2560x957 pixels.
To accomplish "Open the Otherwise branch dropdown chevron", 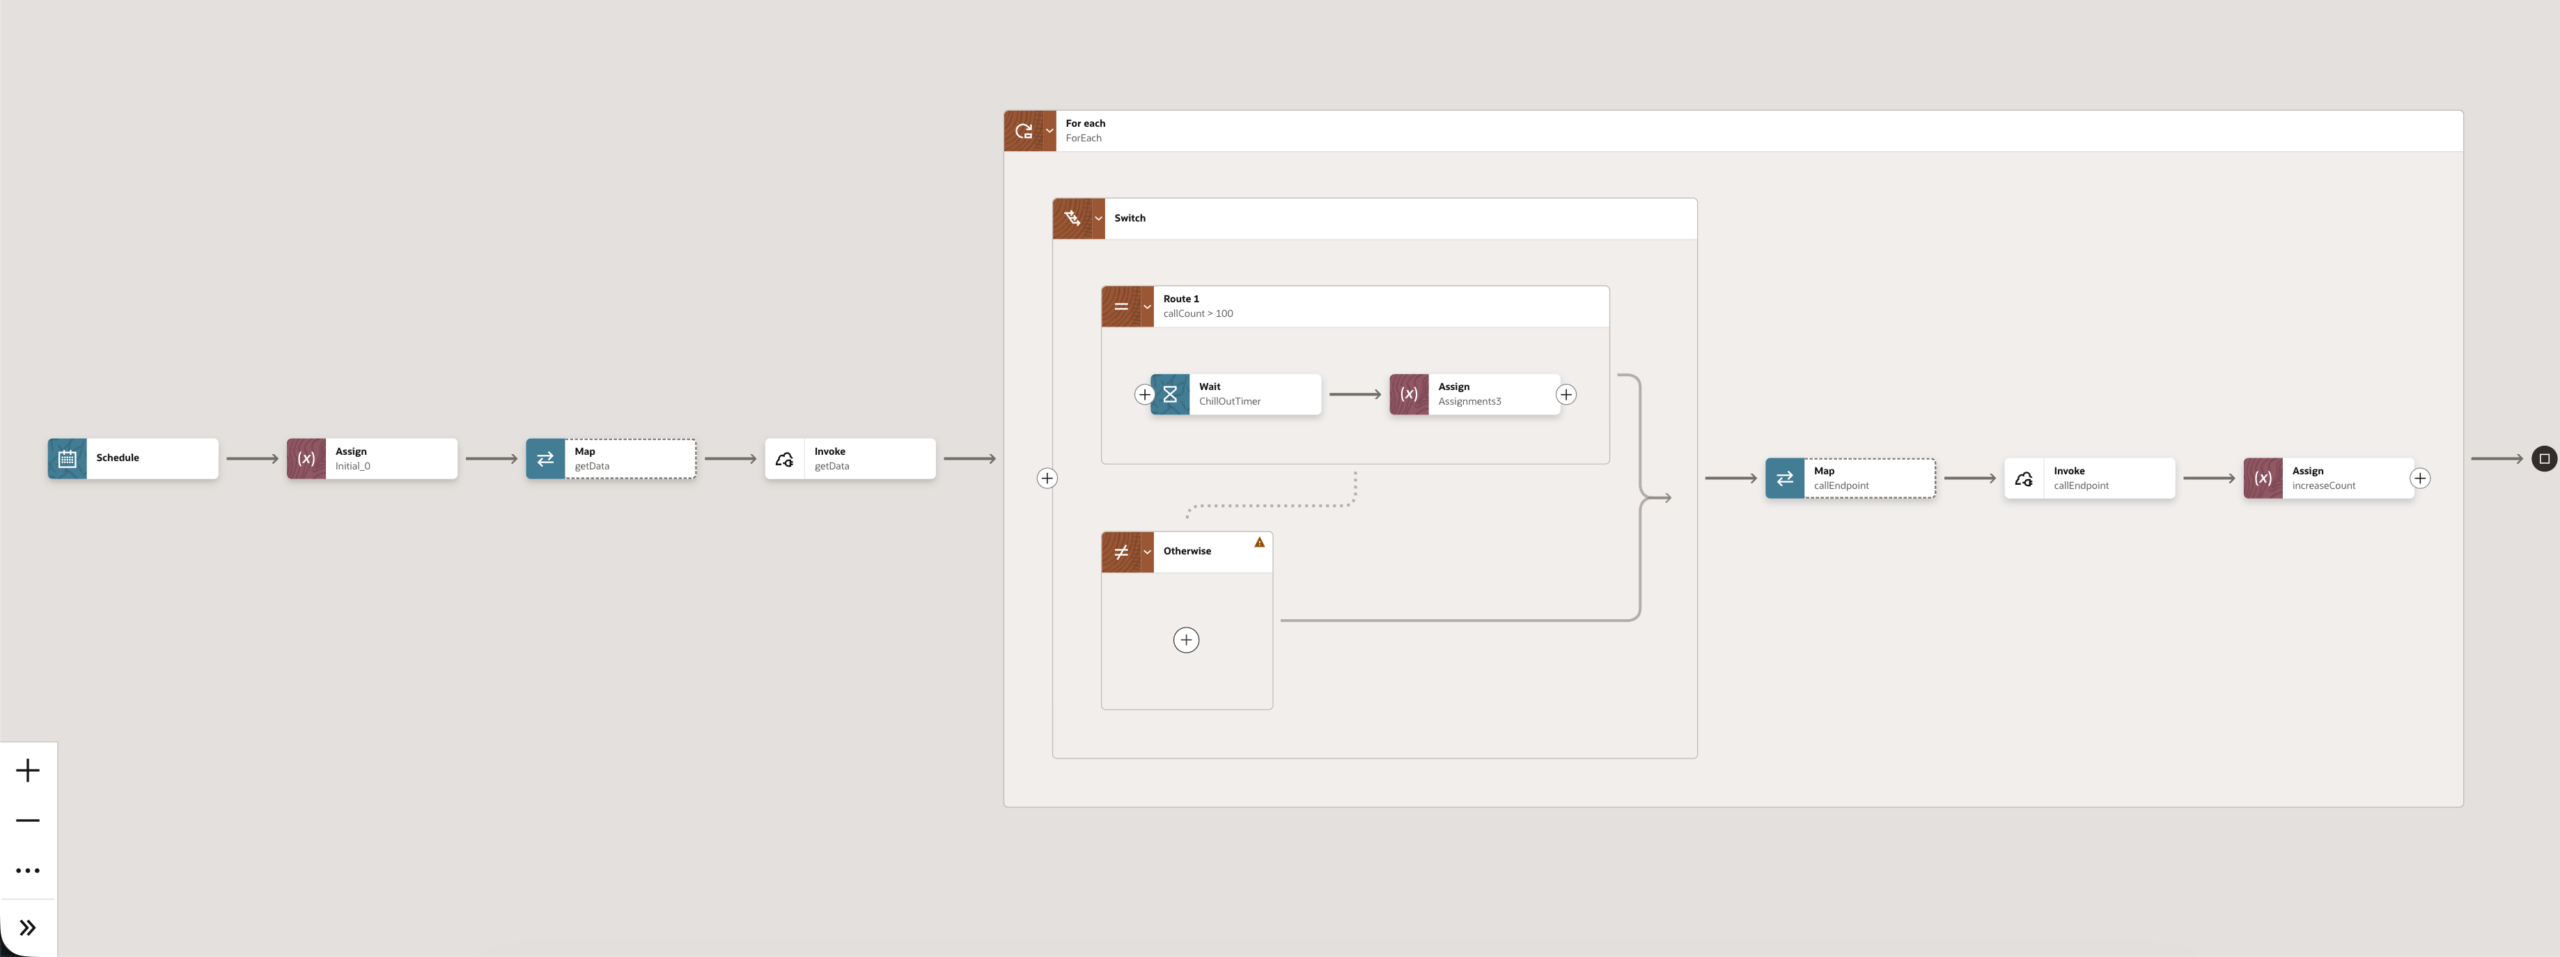I will (1147, 552).
